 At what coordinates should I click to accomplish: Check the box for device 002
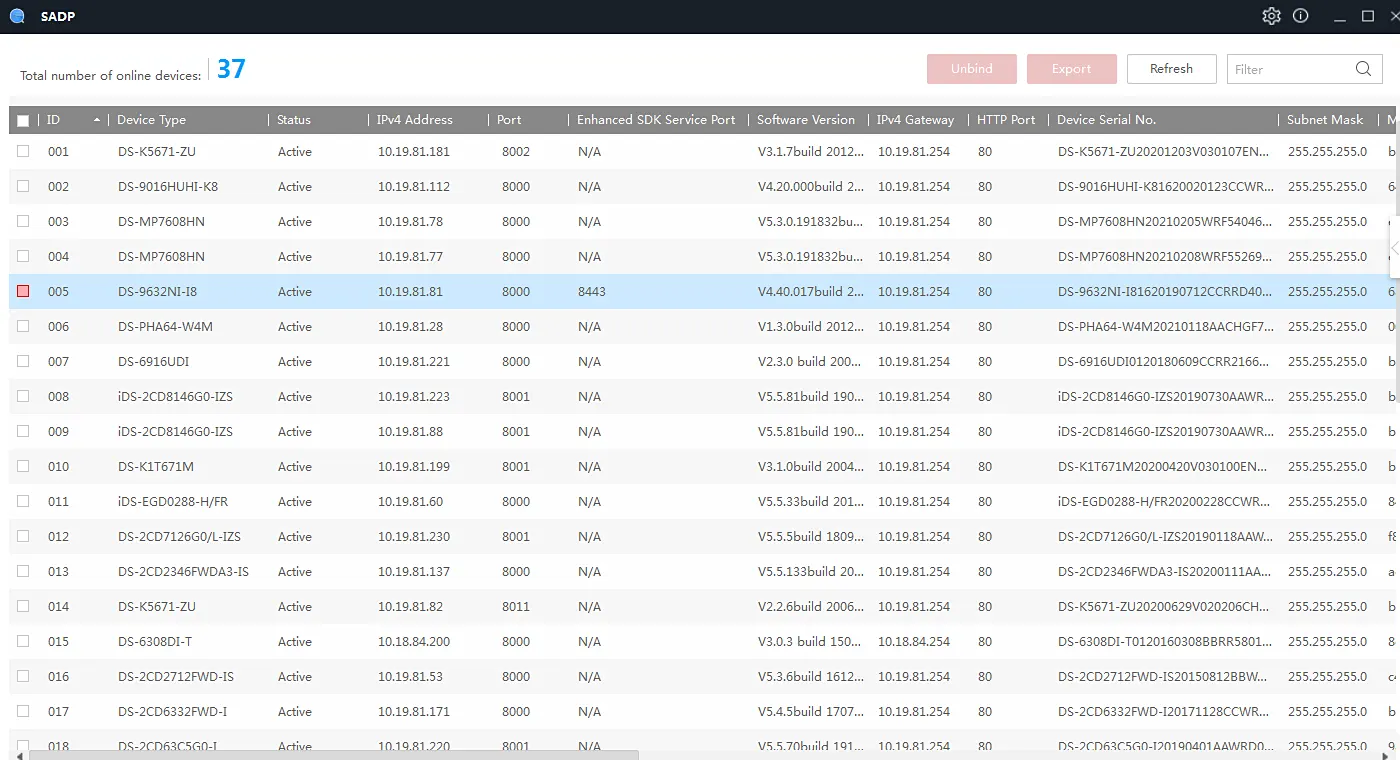coord(23,186)
